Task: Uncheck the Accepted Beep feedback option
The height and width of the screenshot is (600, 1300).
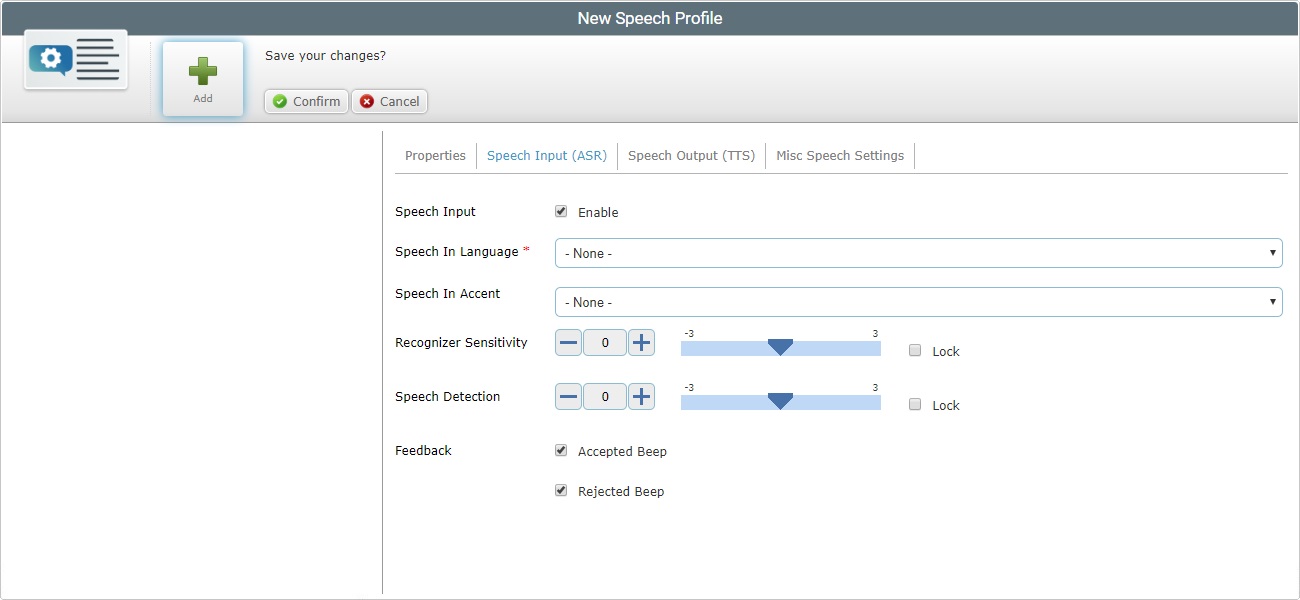Action: pos(561,450)
